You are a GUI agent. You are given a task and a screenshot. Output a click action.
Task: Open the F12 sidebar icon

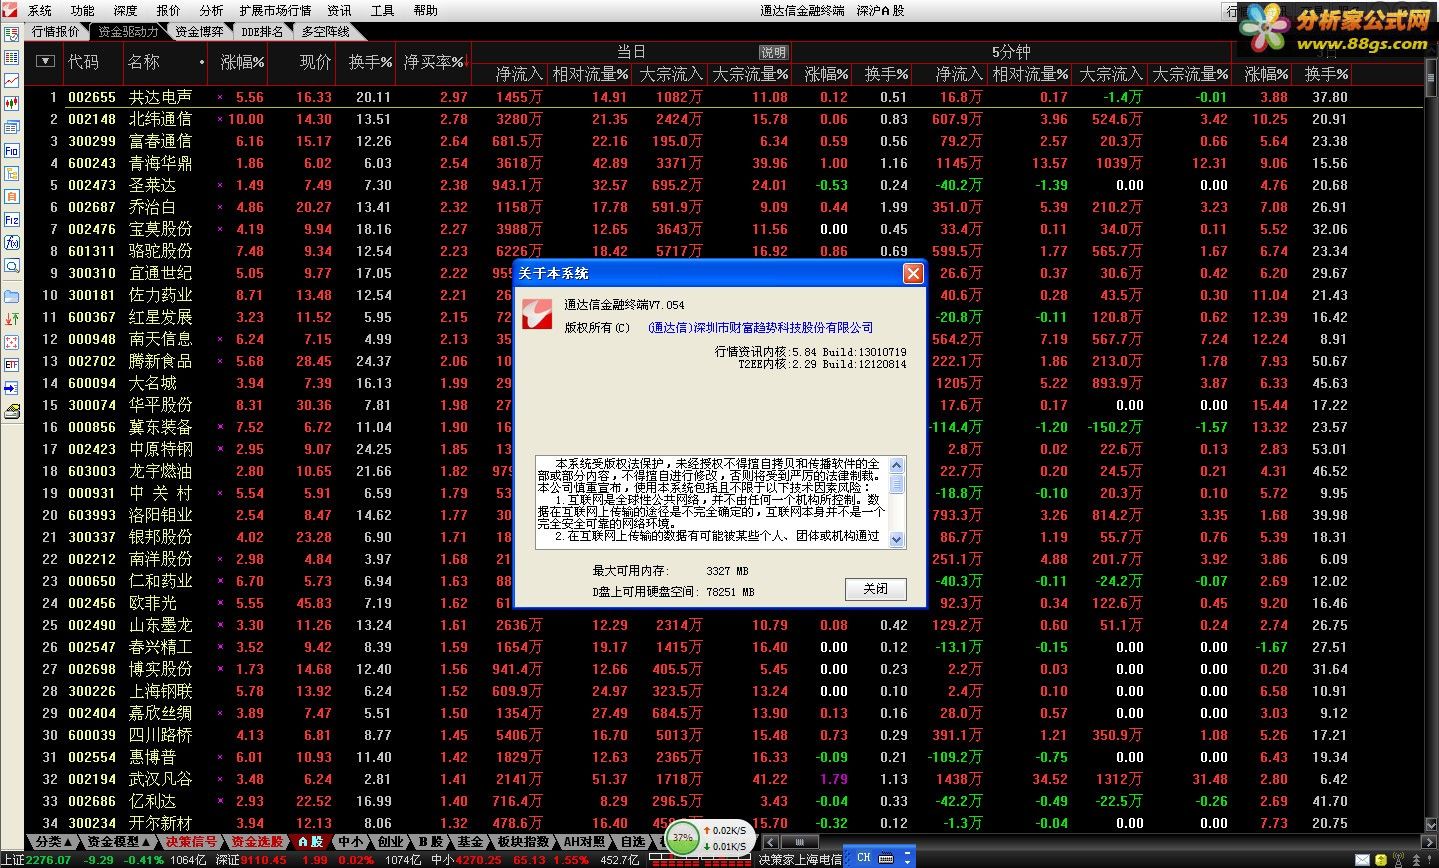12,219
